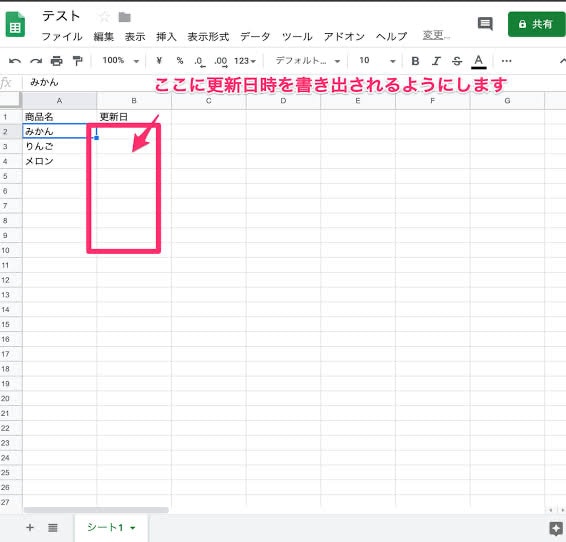Open the font size 10 dropdown

tap(377, 61)
